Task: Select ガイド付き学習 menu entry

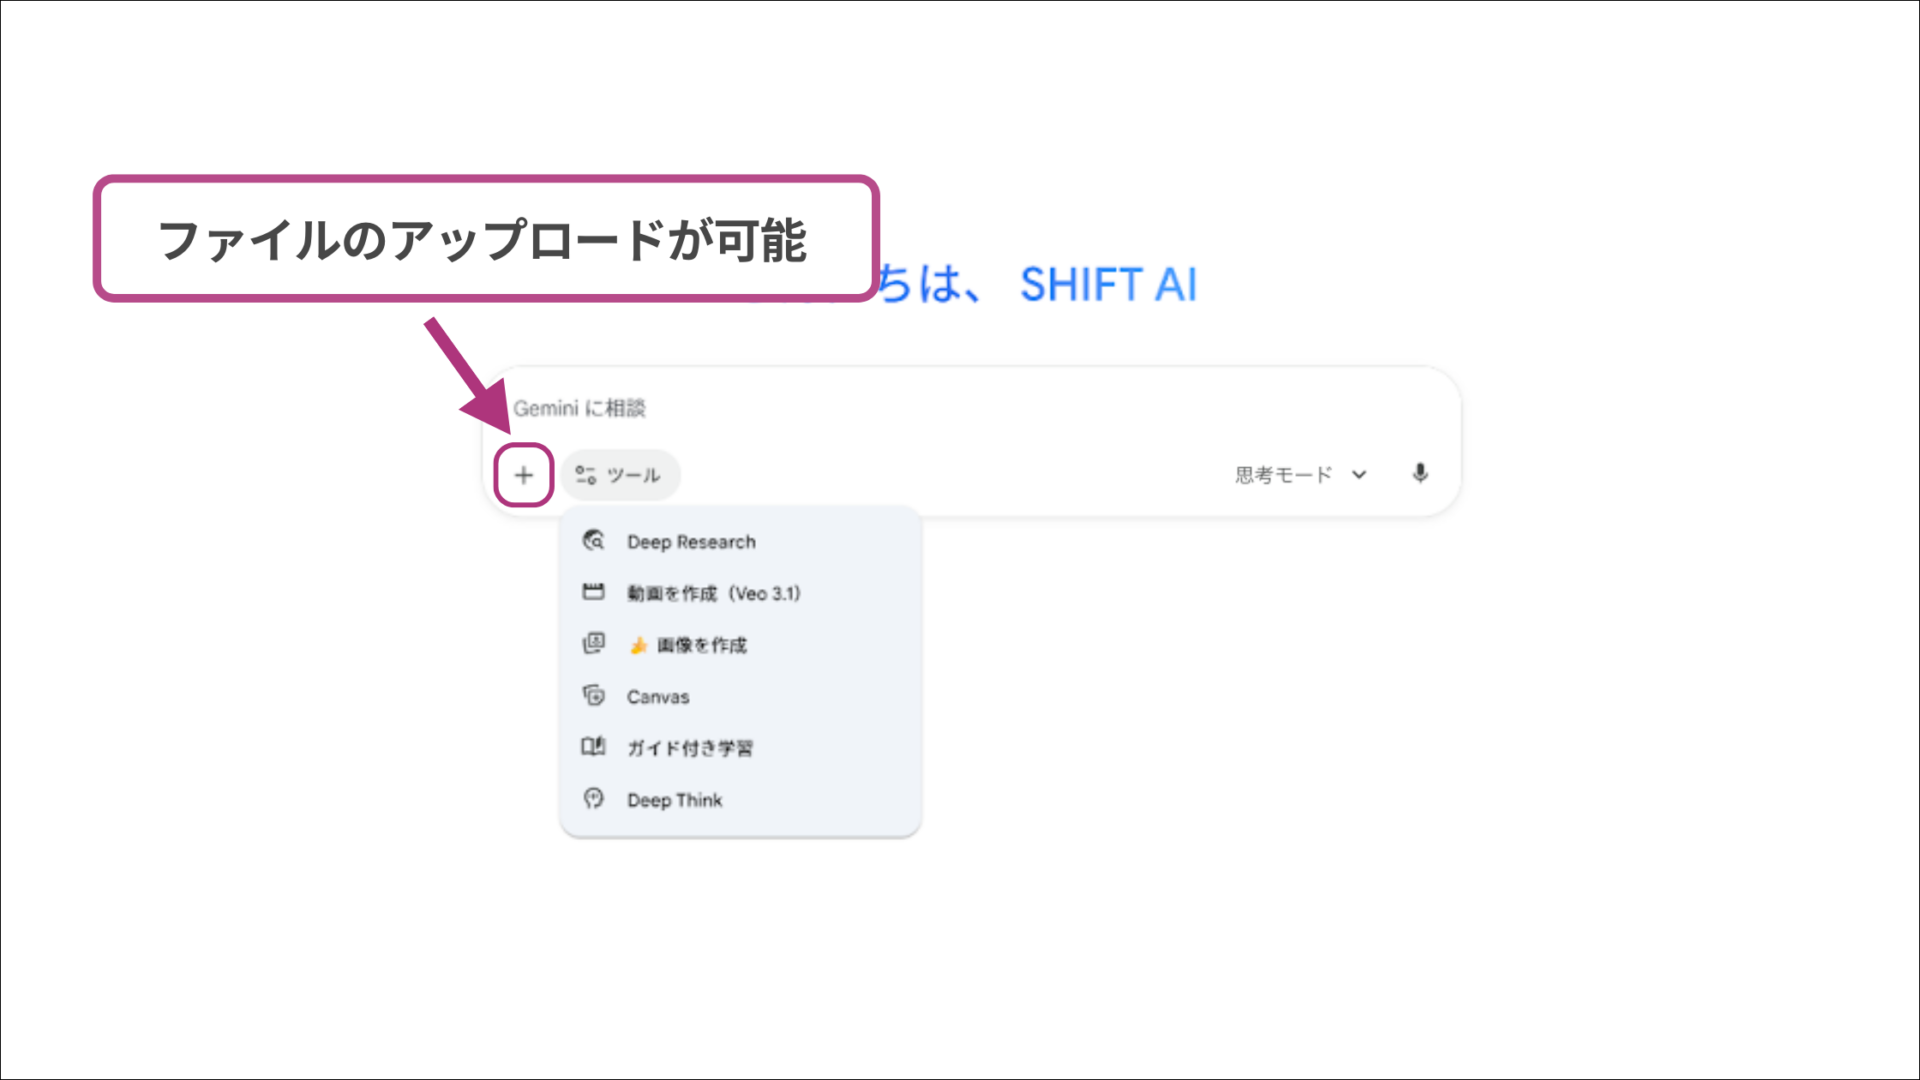Action: click(x=690, y=747)
